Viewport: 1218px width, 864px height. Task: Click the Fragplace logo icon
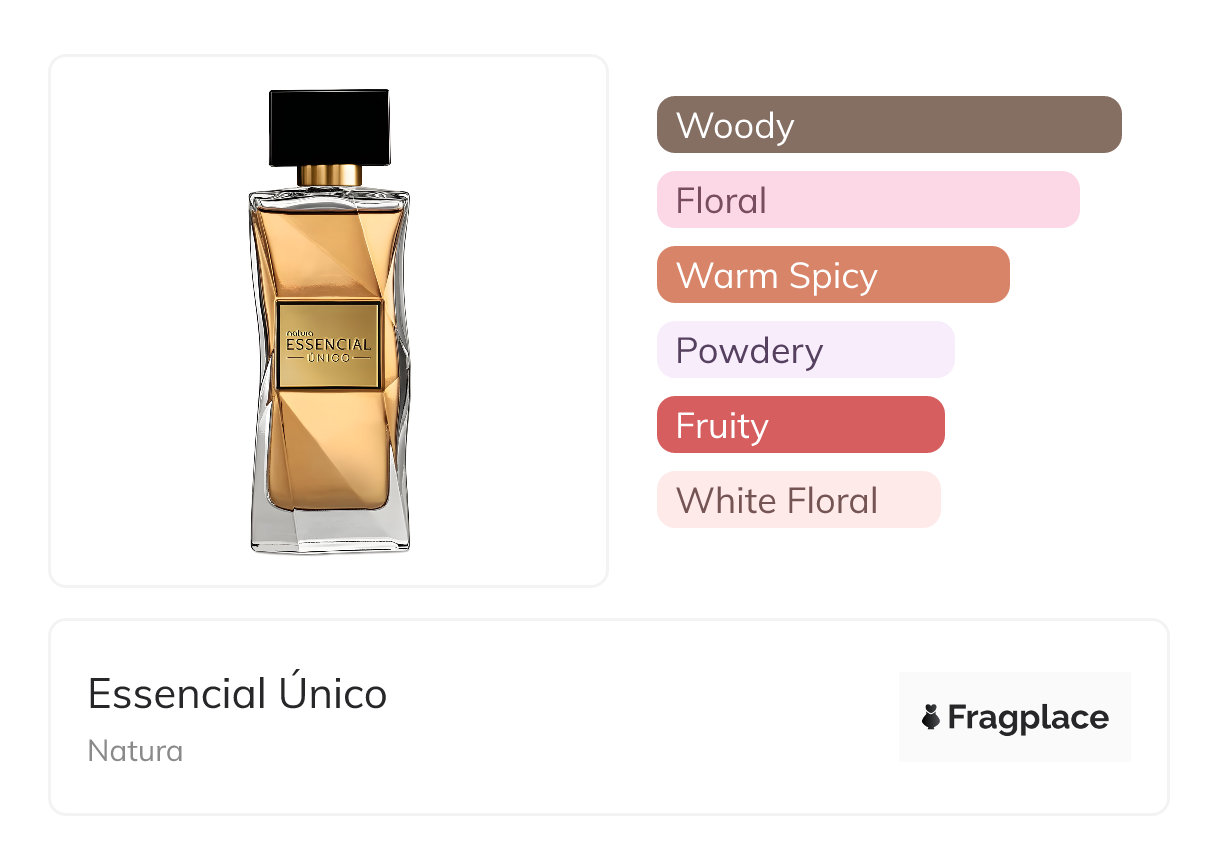tap(931, 717)
